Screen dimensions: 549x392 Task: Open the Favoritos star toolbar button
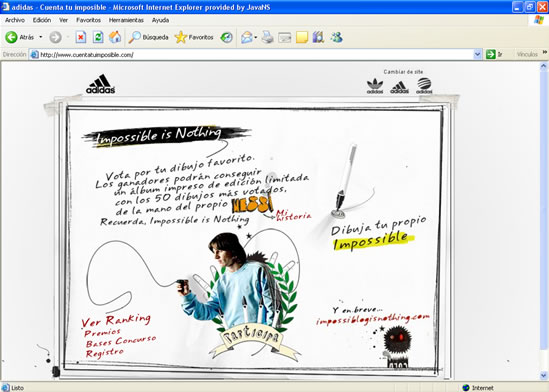click(x=194, y=37)
